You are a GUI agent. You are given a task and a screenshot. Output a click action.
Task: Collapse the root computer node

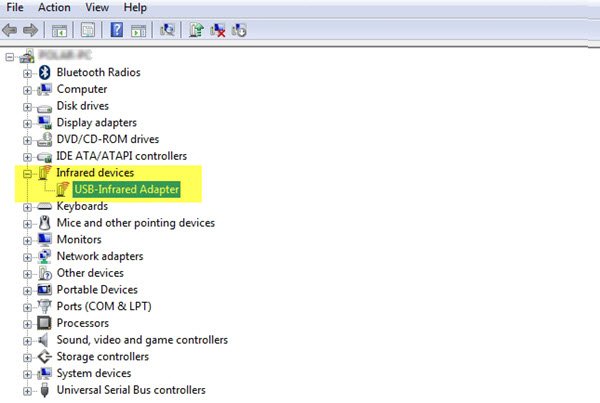10,57
